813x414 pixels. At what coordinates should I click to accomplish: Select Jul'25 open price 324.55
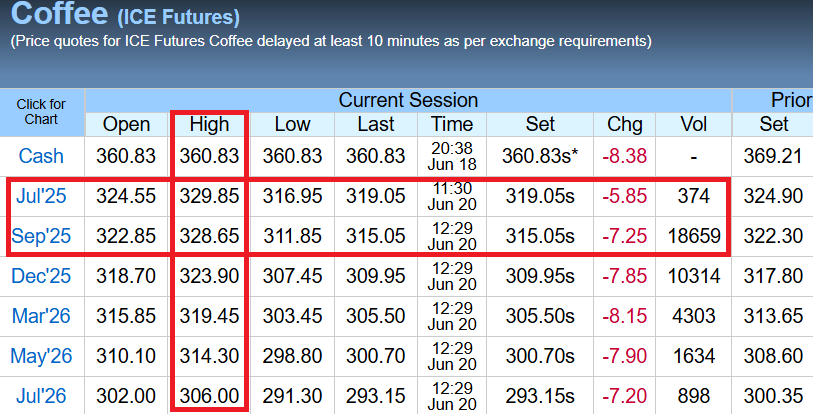pos(126,196)
